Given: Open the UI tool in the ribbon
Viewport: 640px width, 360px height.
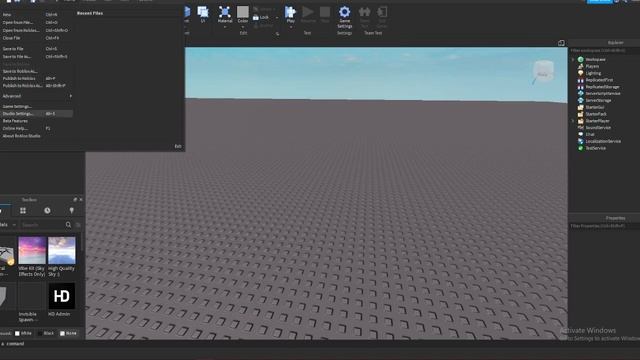Looking at the screenshot, I should (203, 13).
